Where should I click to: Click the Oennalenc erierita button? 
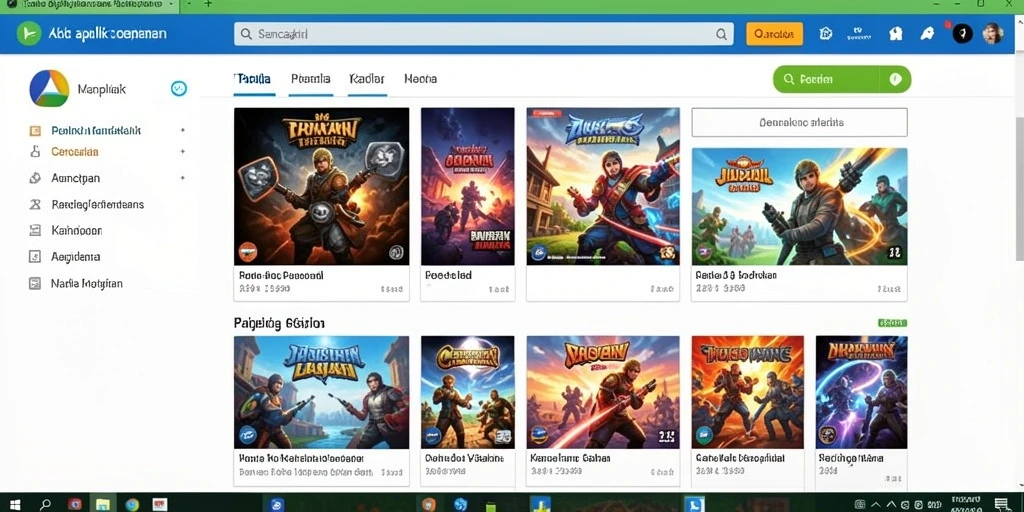point(799,122)
